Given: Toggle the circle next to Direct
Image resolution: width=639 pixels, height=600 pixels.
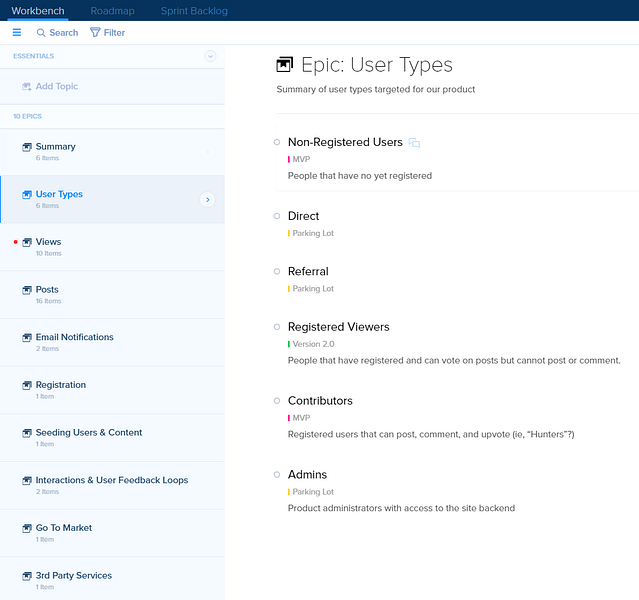Looking at the screenshot, I should coord(277,216).
